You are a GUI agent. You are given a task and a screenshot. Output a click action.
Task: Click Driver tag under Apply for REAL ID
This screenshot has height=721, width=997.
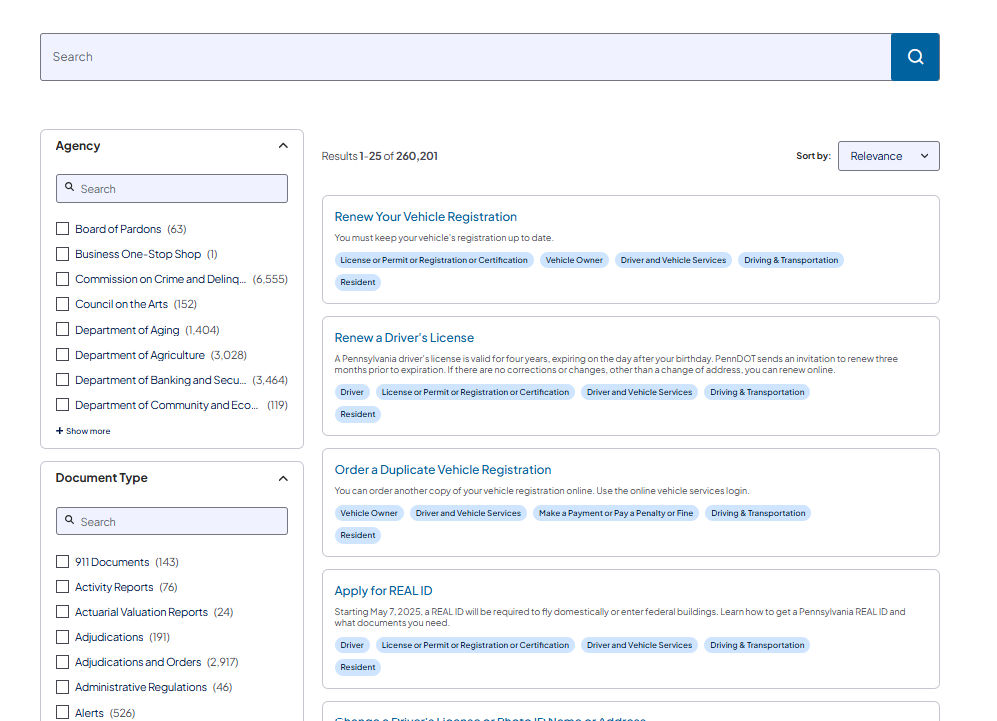(x=352, y=645)
